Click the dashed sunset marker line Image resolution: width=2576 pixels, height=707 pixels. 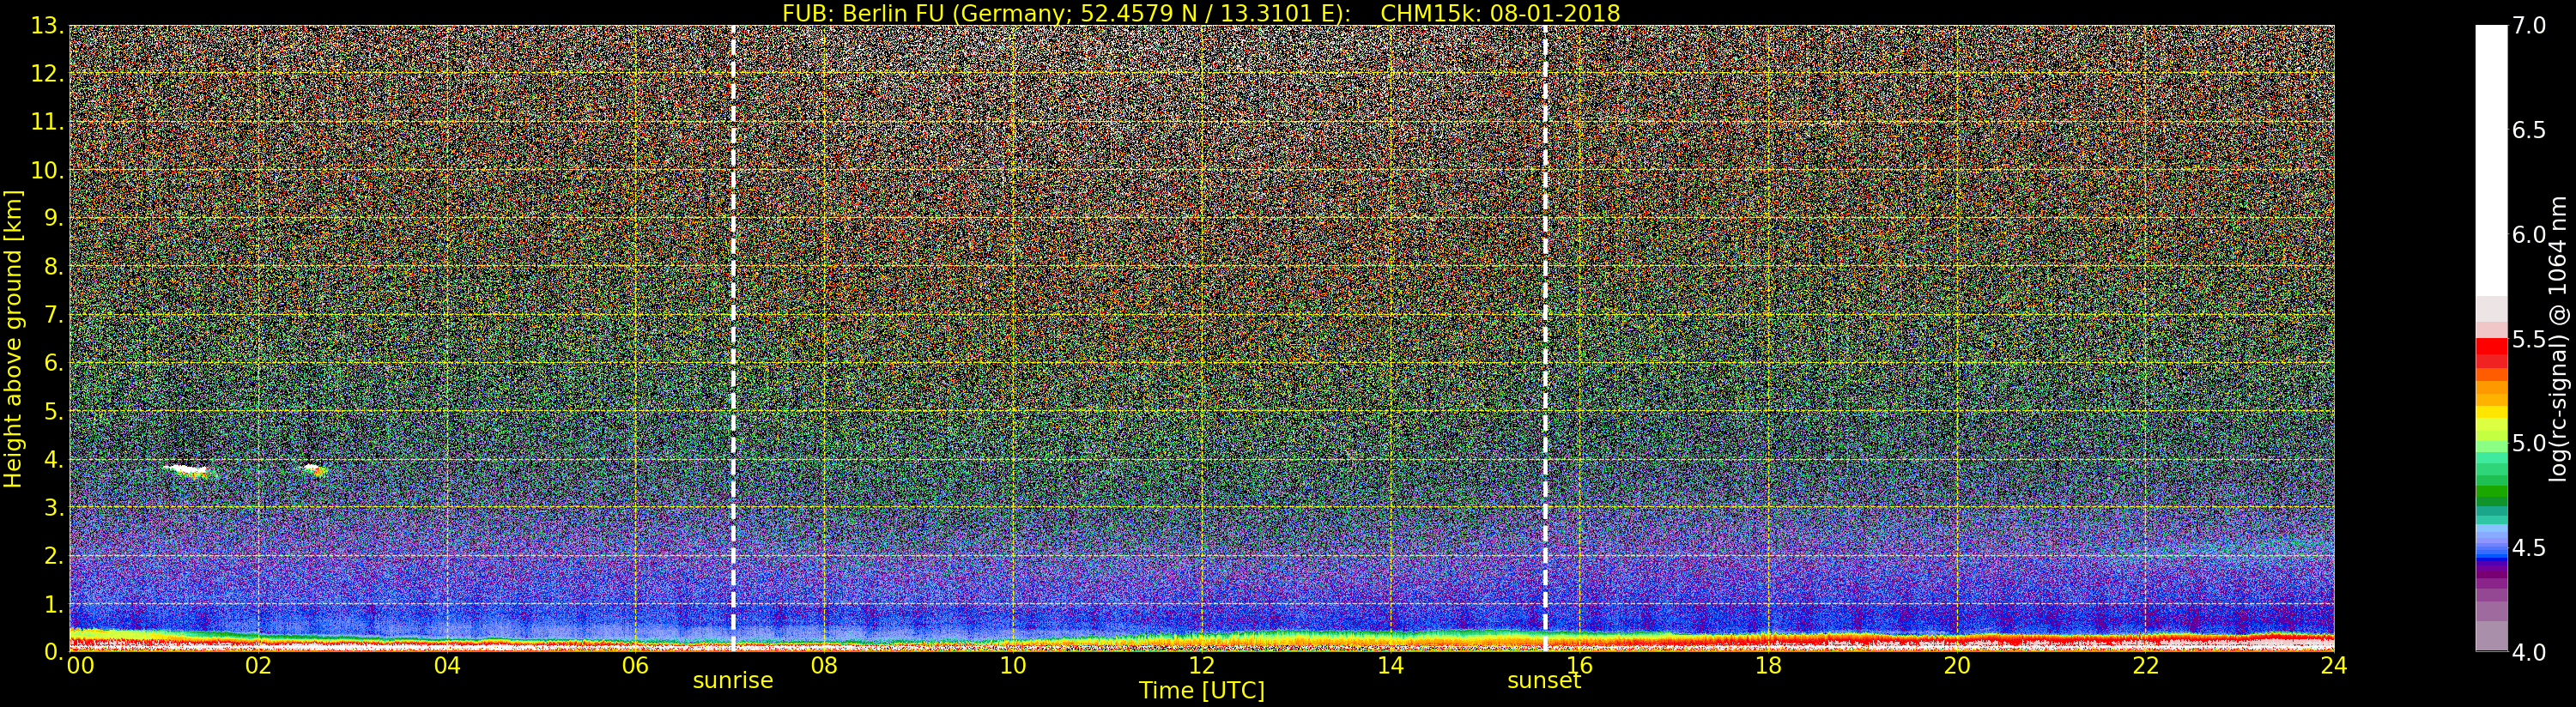1545,338
